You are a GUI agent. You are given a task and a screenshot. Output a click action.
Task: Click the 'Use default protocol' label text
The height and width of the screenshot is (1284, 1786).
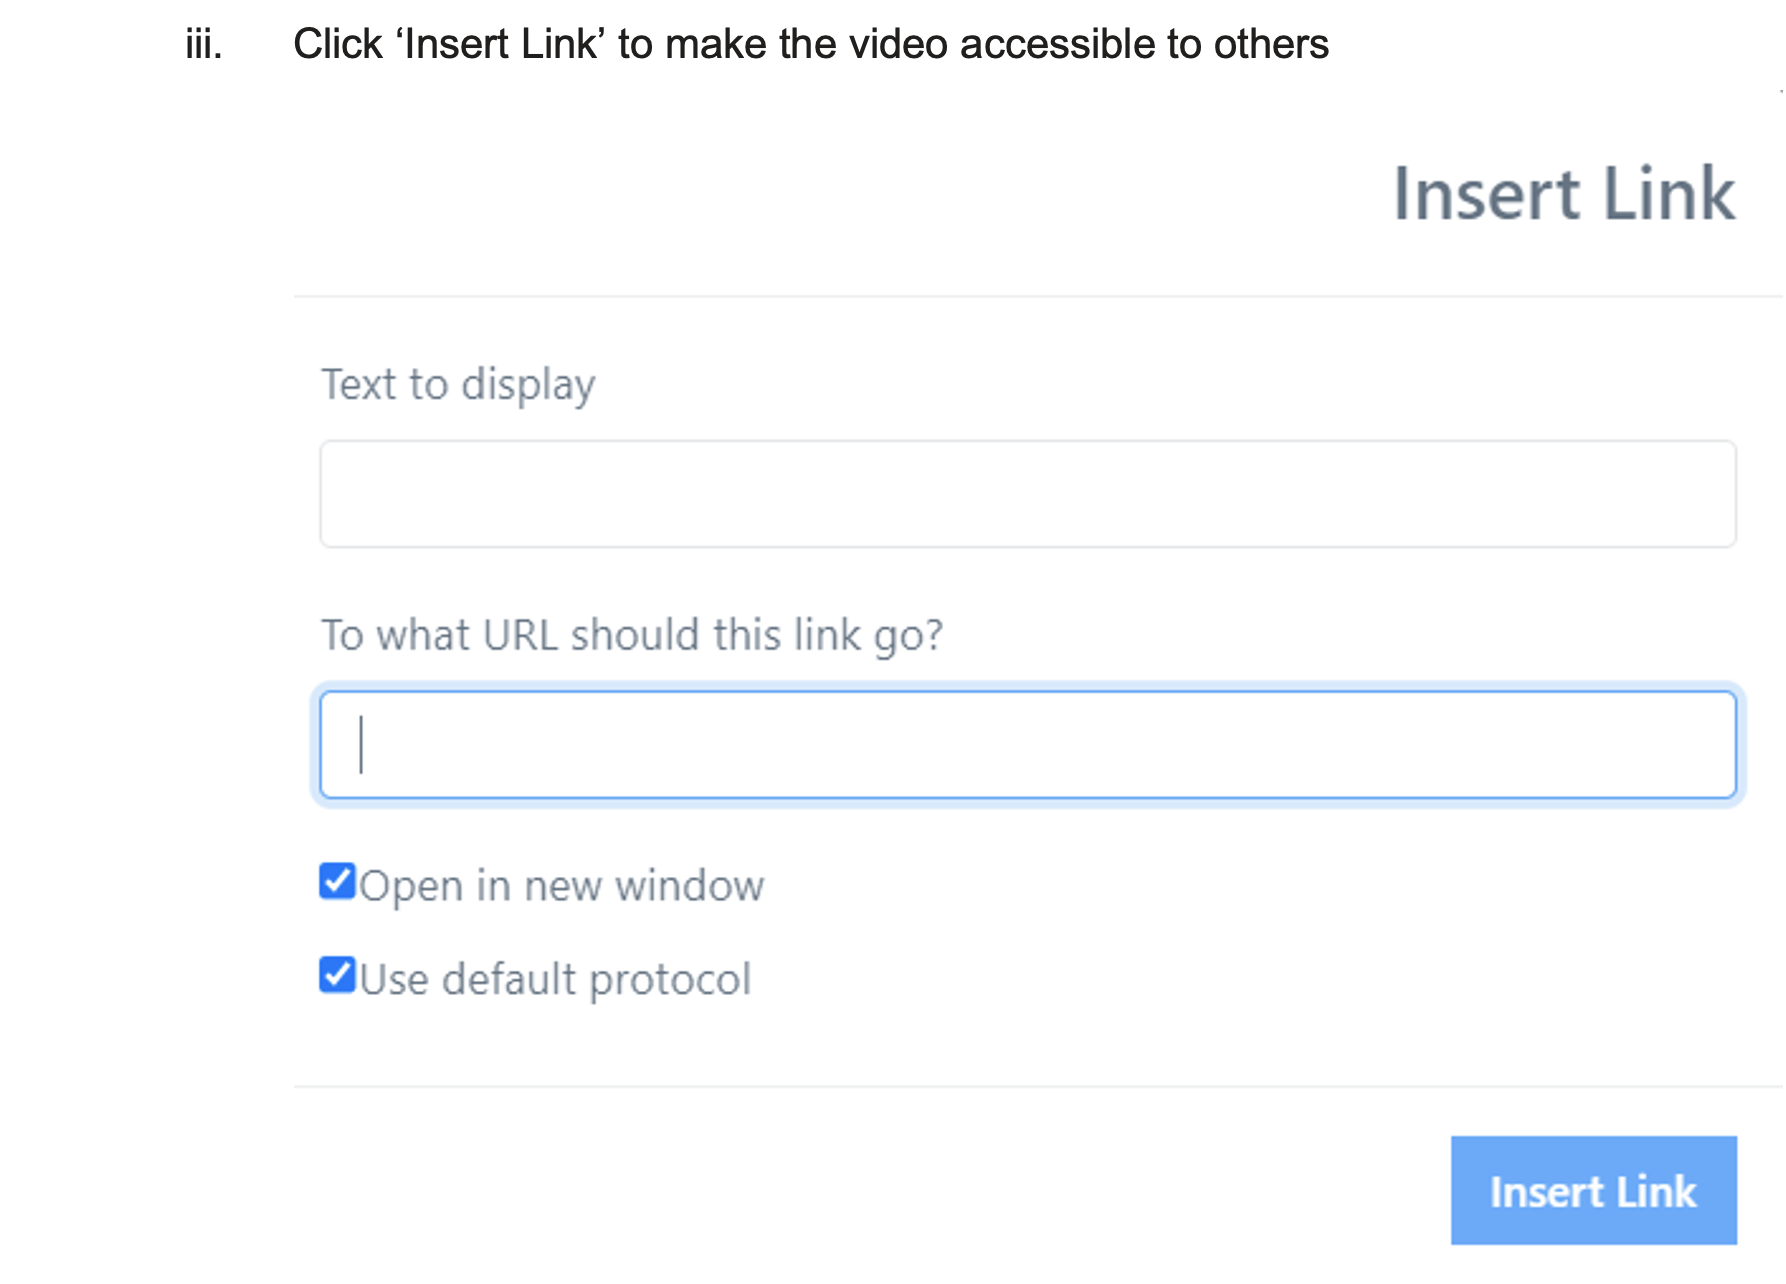(x=555, y=980)
